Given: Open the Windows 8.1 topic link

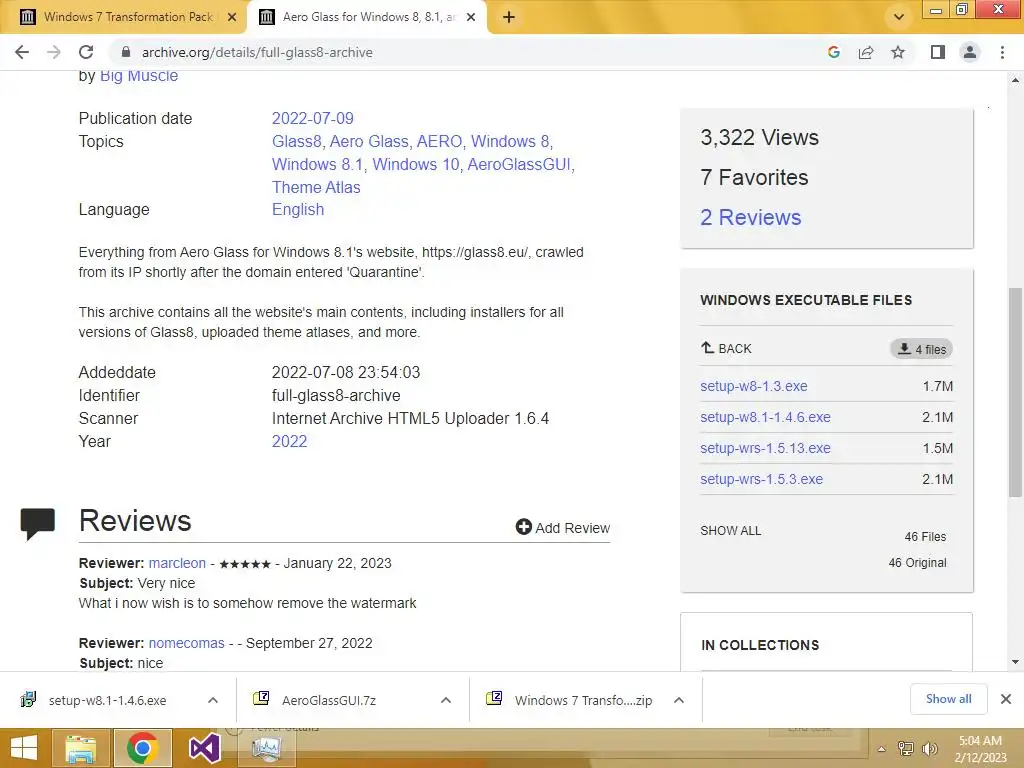Looking at the screenshot, I should (317, 164).
